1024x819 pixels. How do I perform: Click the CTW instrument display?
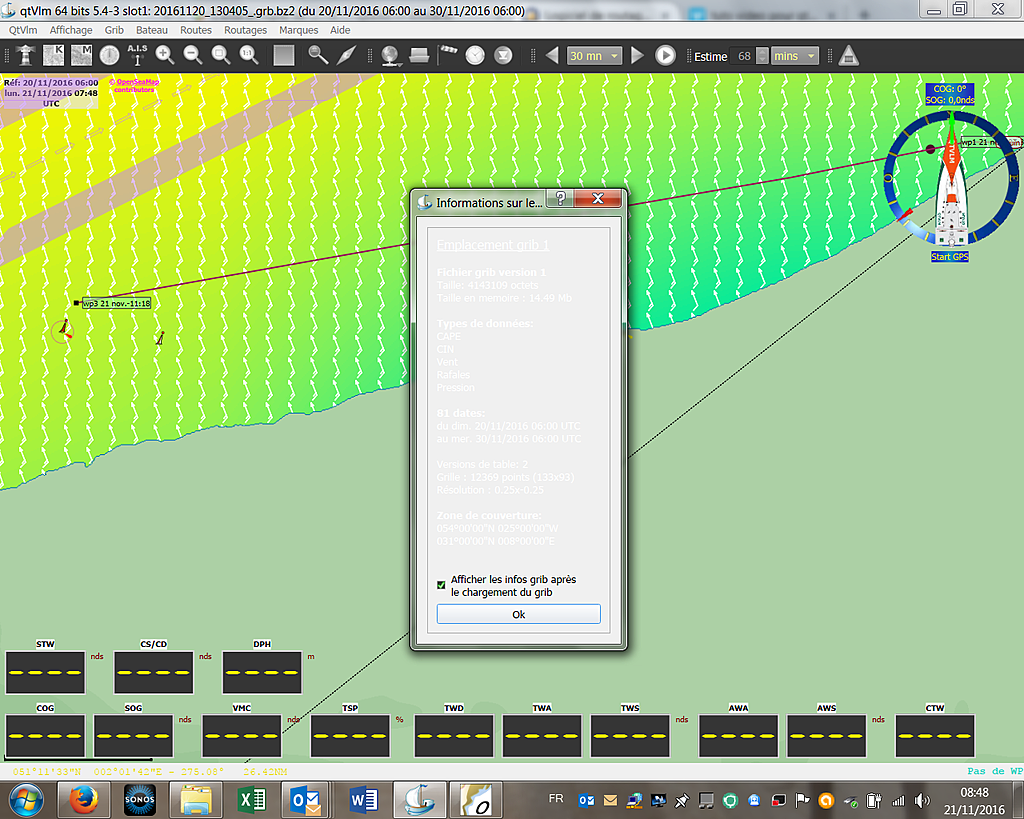click(x=935, y=736)
